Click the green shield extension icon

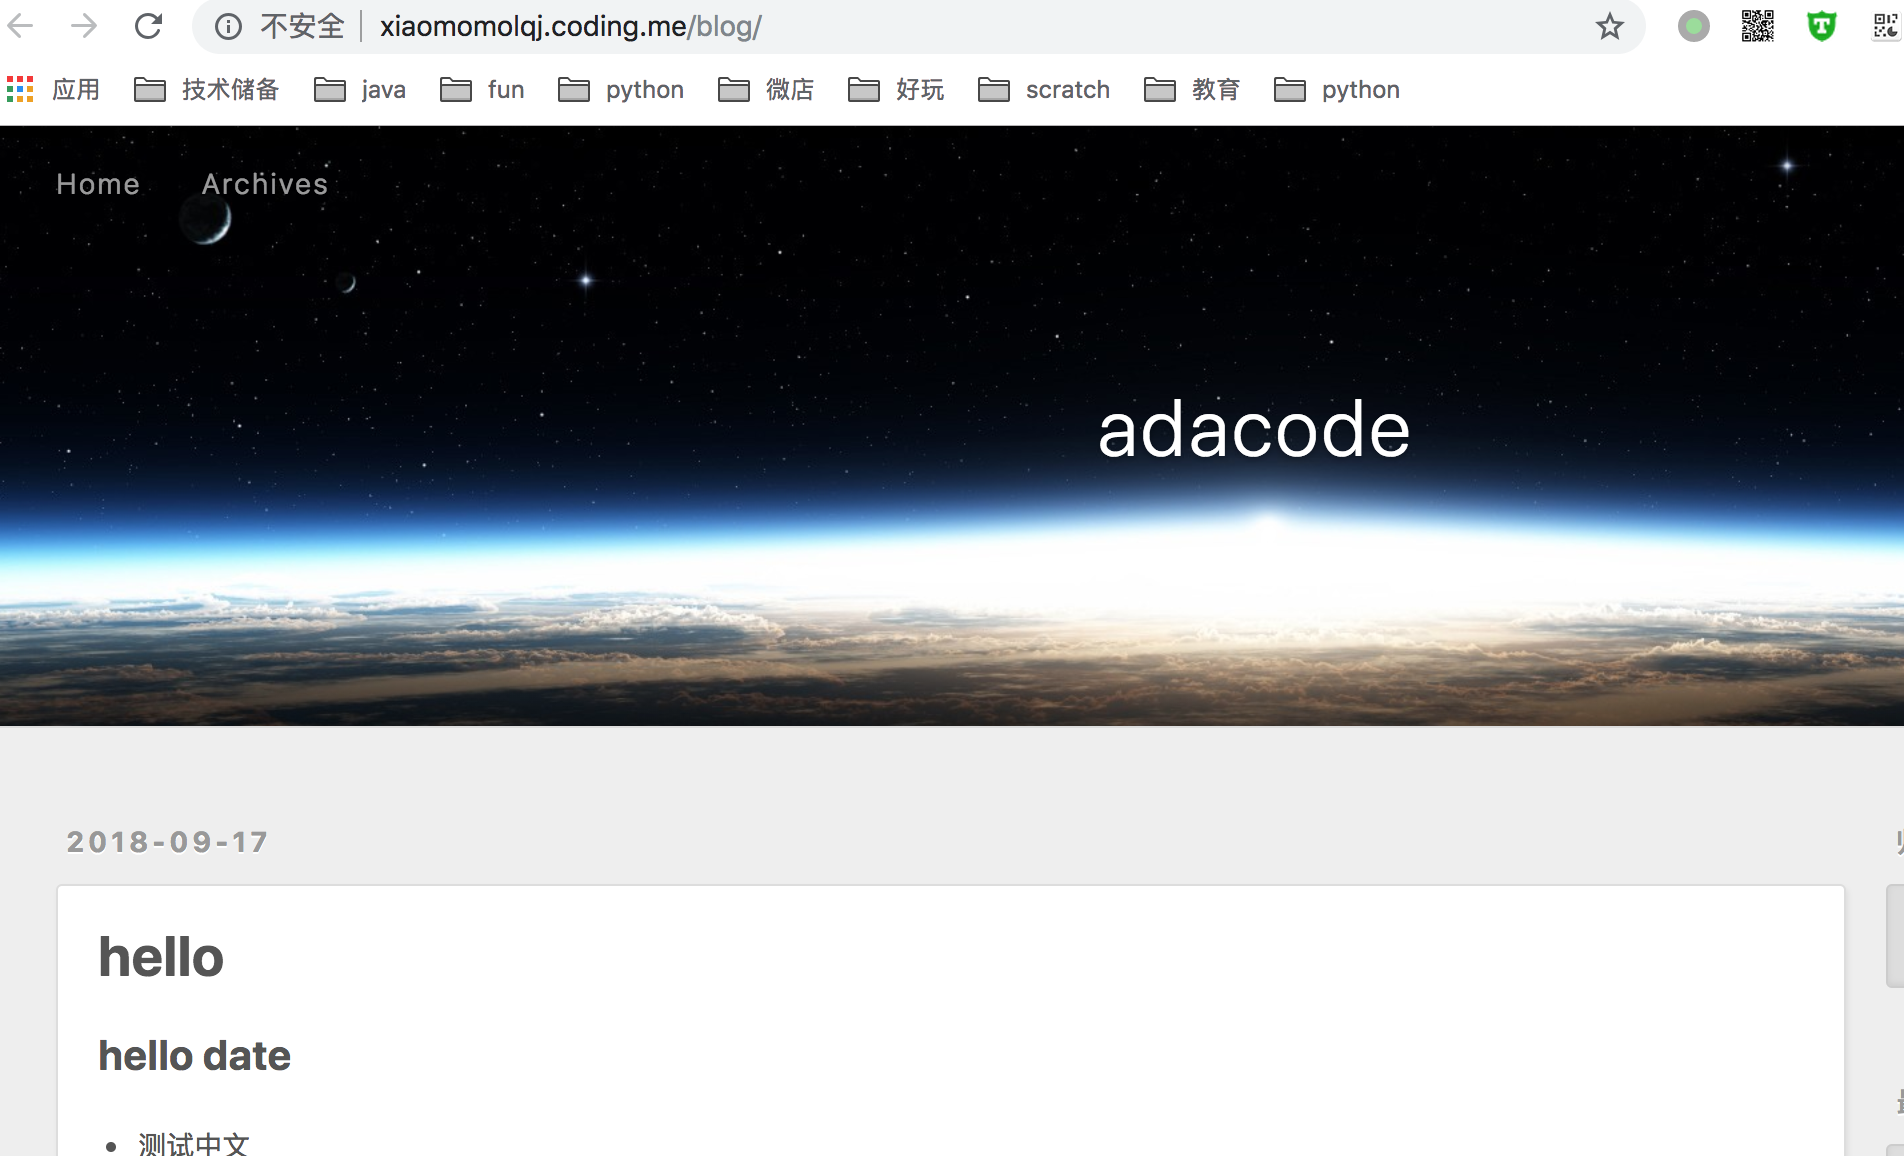coord(1821,26)
